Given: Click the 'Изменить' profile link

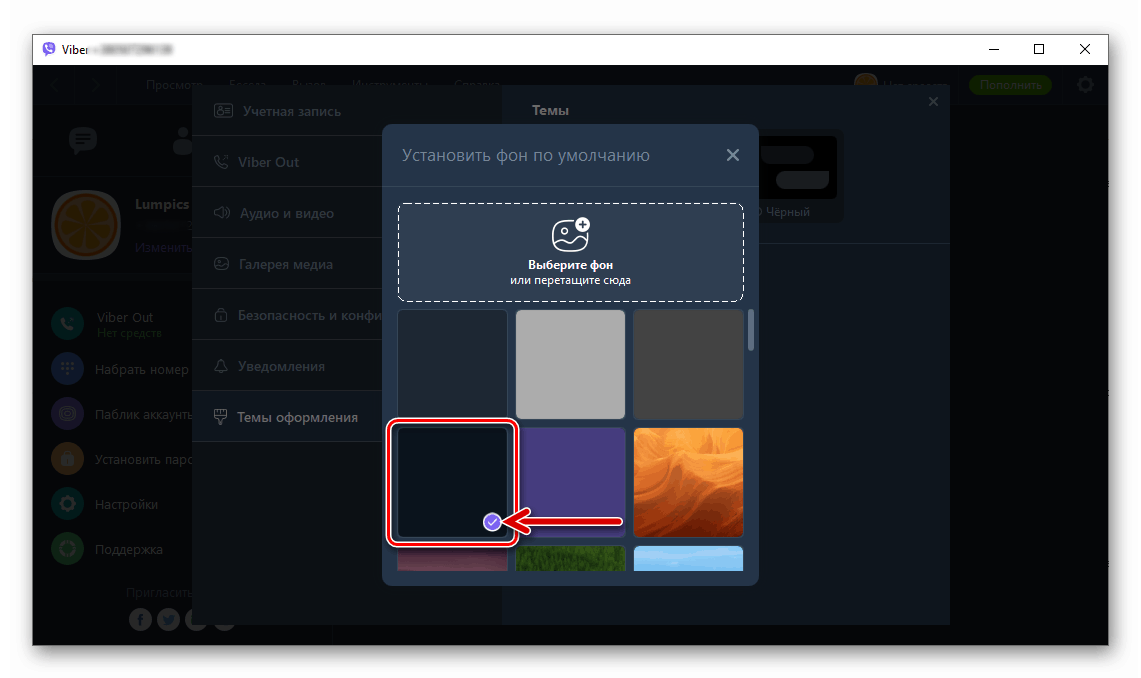Looking at the screenshot, I should click(163, 247).
